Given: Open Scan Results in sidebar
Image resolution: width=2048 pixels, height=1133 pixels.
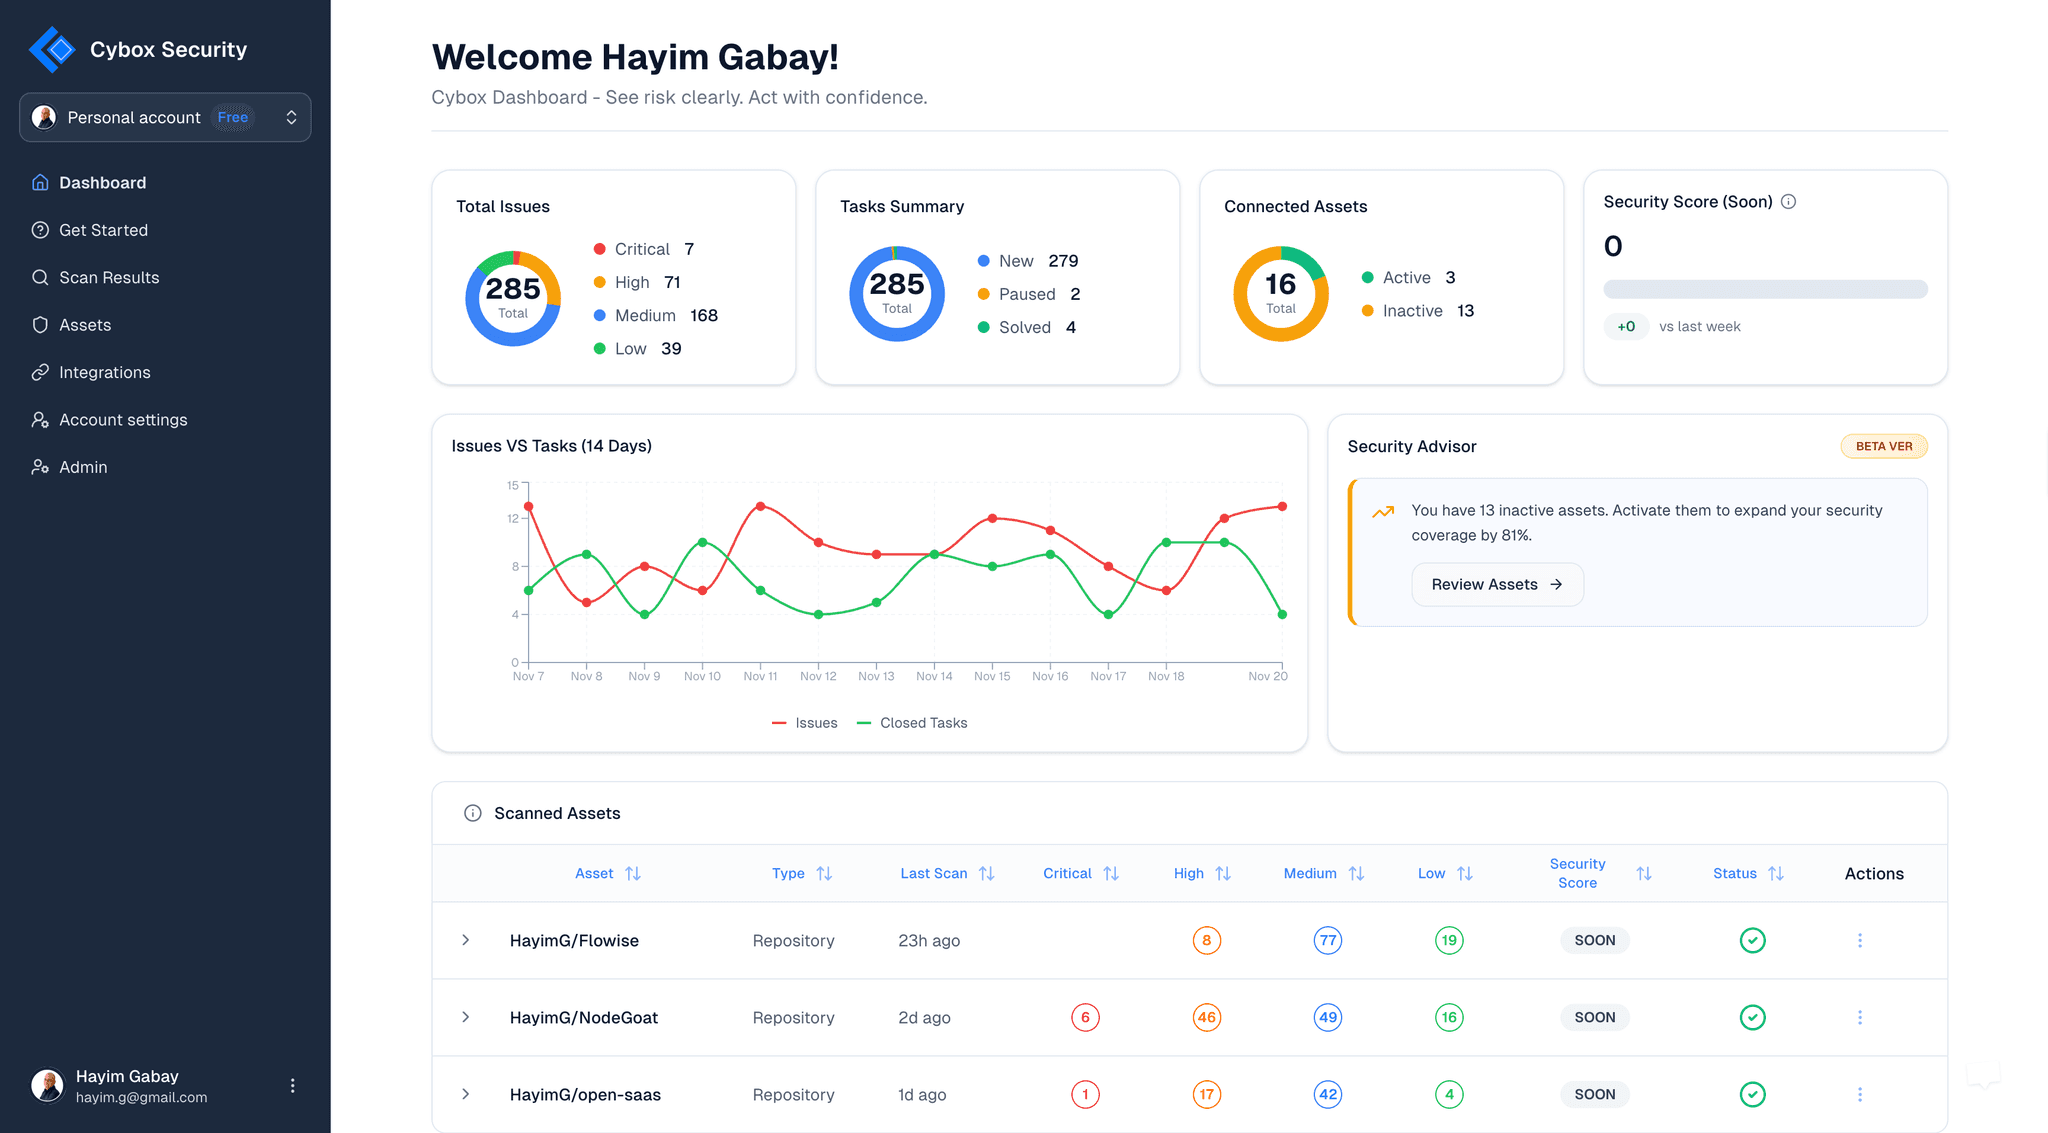Looking at the screenshot, I should click(x=109, y=278).
